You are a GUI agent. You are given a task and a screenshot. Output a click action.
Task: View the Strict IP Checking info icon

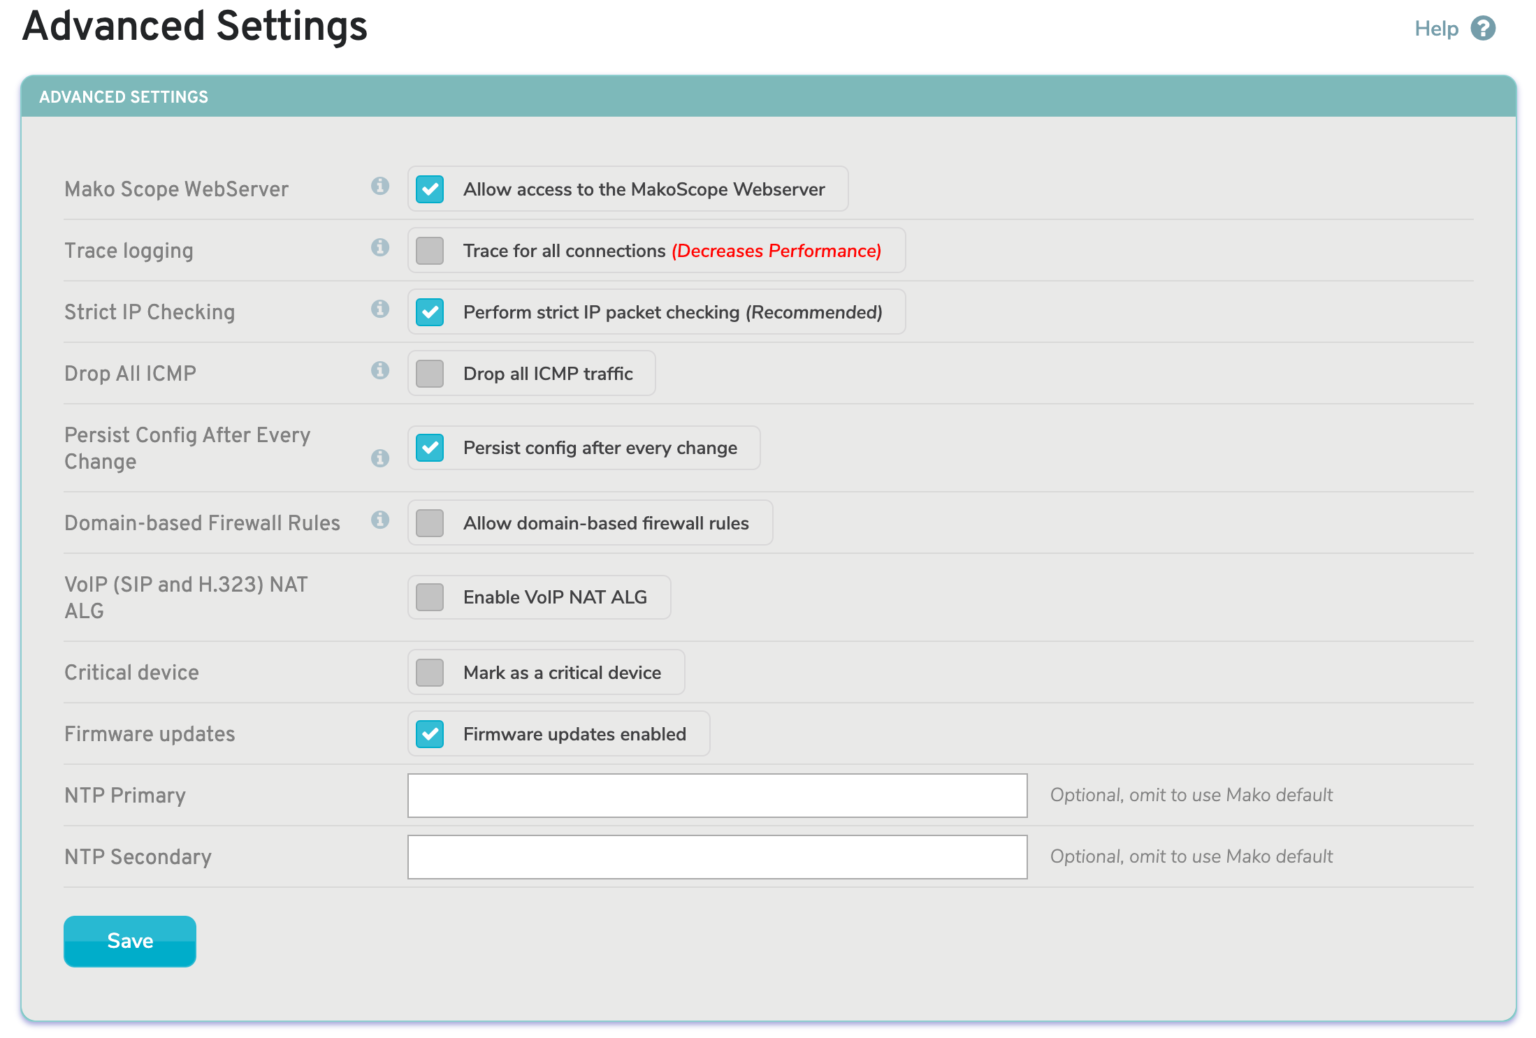pos(380,309)
